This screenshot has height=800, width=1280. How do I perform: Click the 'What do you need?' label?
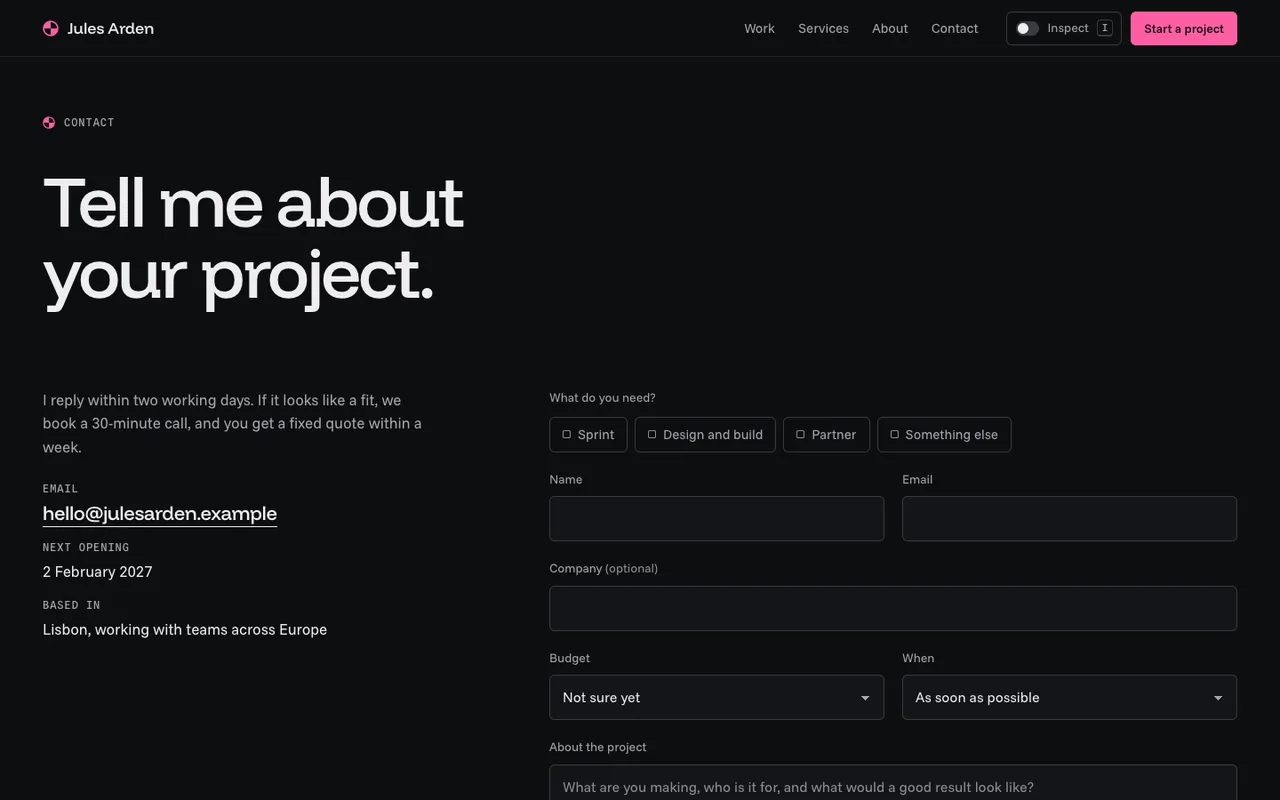tap(603, 398)
